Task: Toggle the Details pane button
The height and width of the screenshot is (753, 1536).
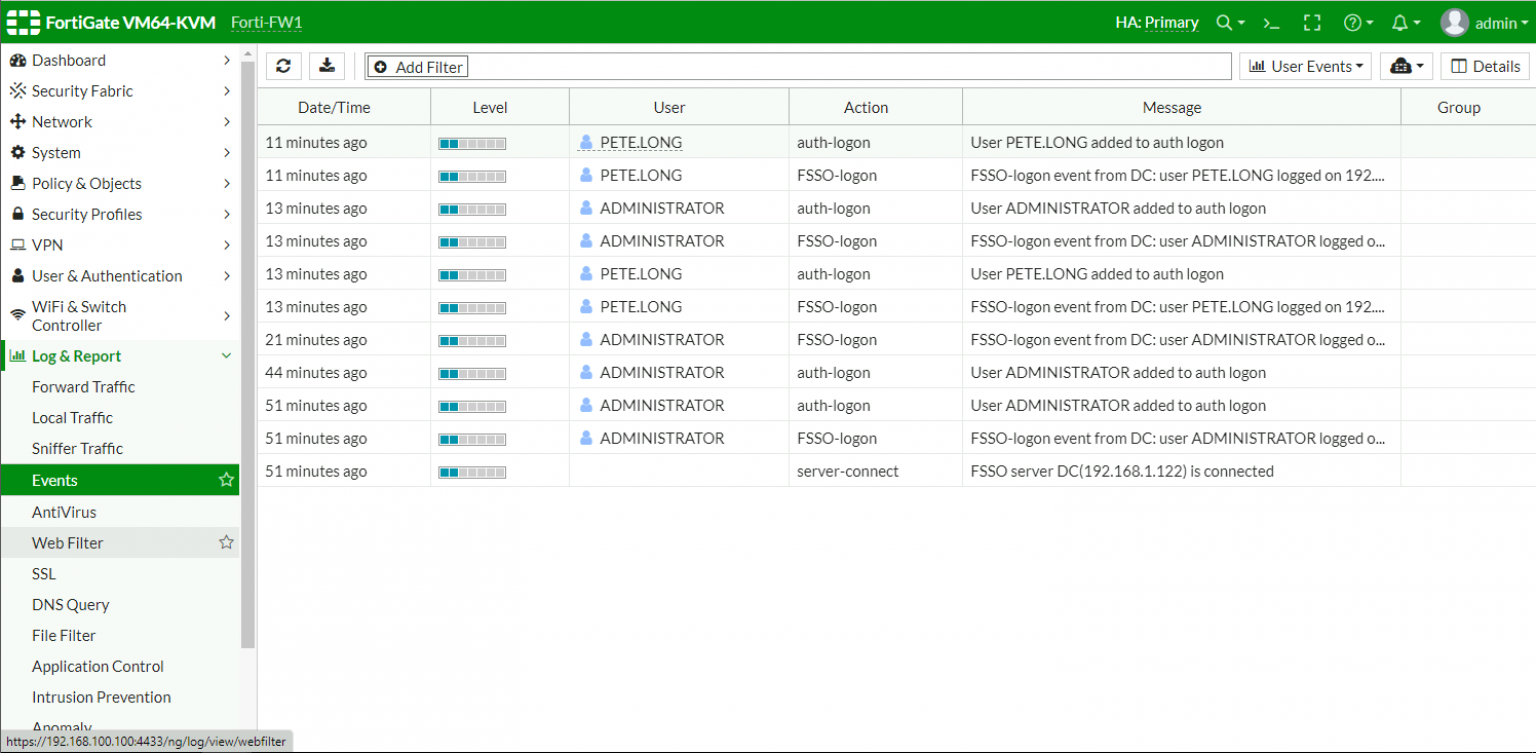Action: (1485, 66)
